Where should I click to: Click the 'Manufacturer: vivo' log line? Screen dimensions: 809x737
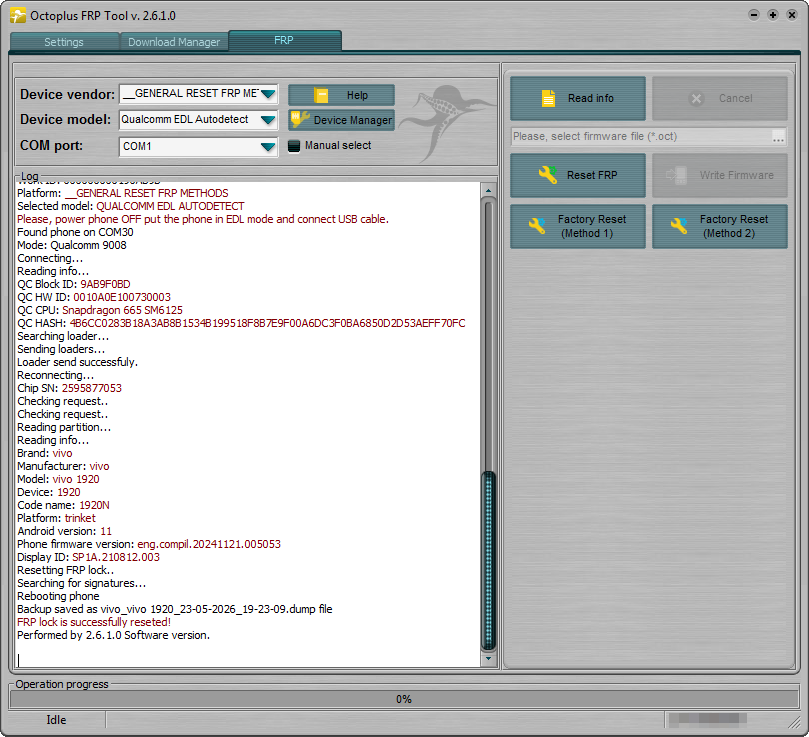tap(63, 466)
